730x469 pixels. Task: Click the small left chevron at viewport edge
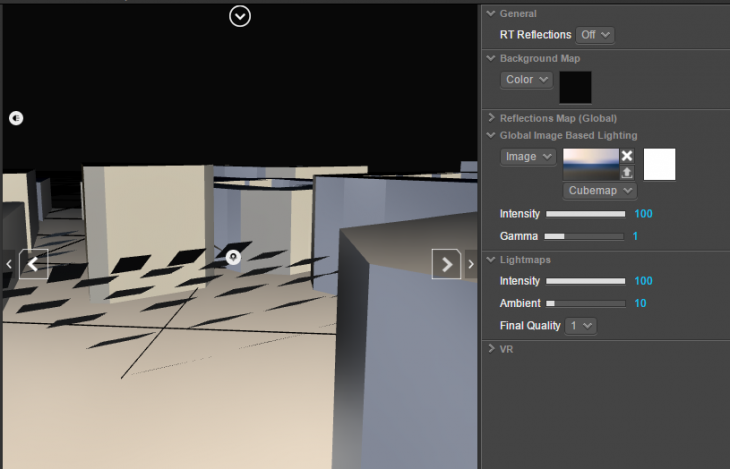coord(9,264)
